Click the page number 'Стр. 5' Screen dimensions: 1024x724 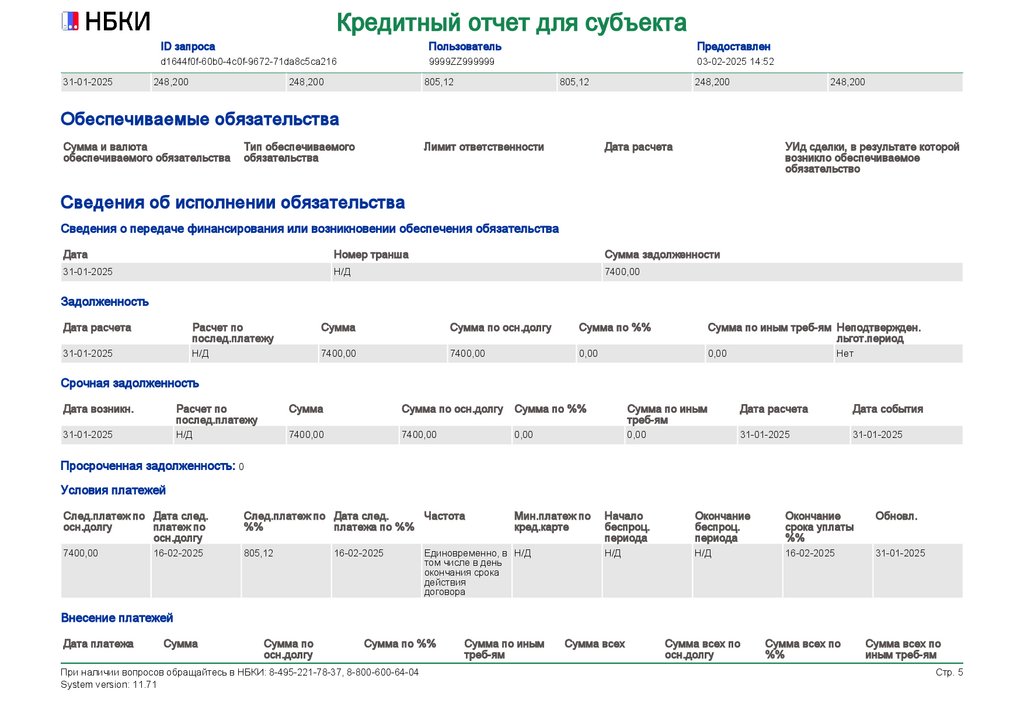(949, 672)
